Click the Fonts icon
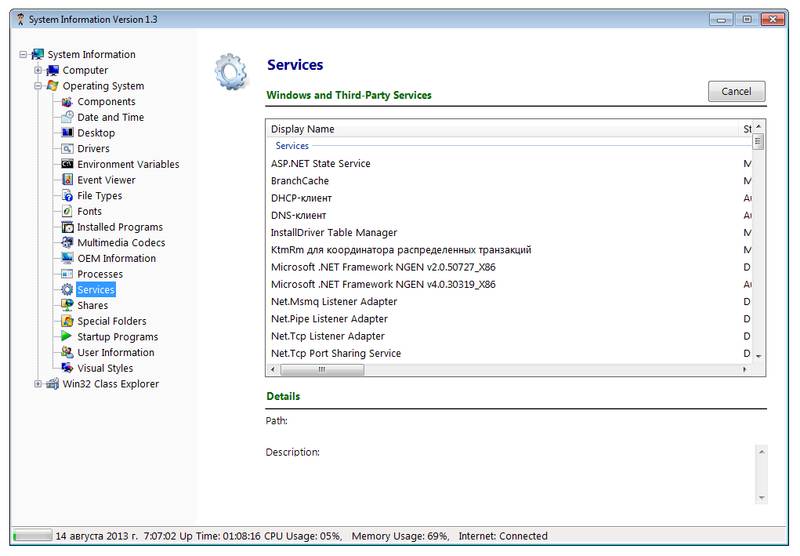This screenshot has height=556, width=800. coord(67,211)
